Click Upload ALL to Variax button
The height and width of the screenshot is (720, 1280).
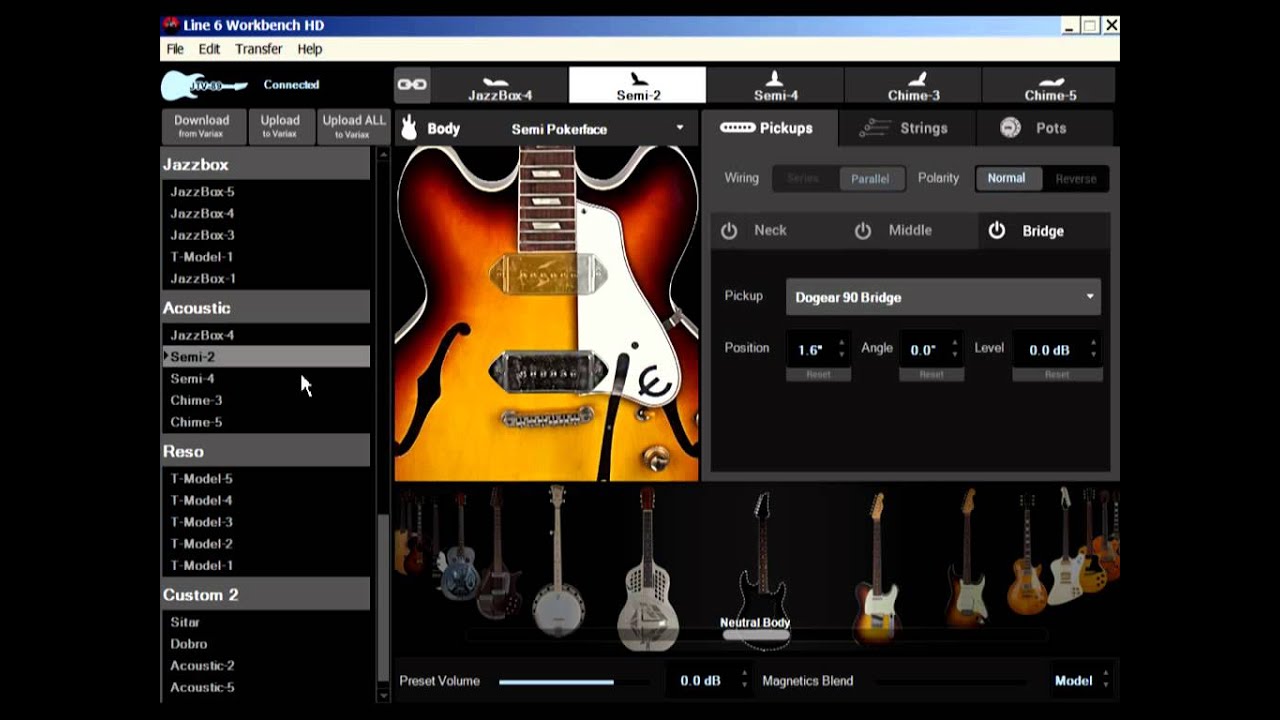353,126
